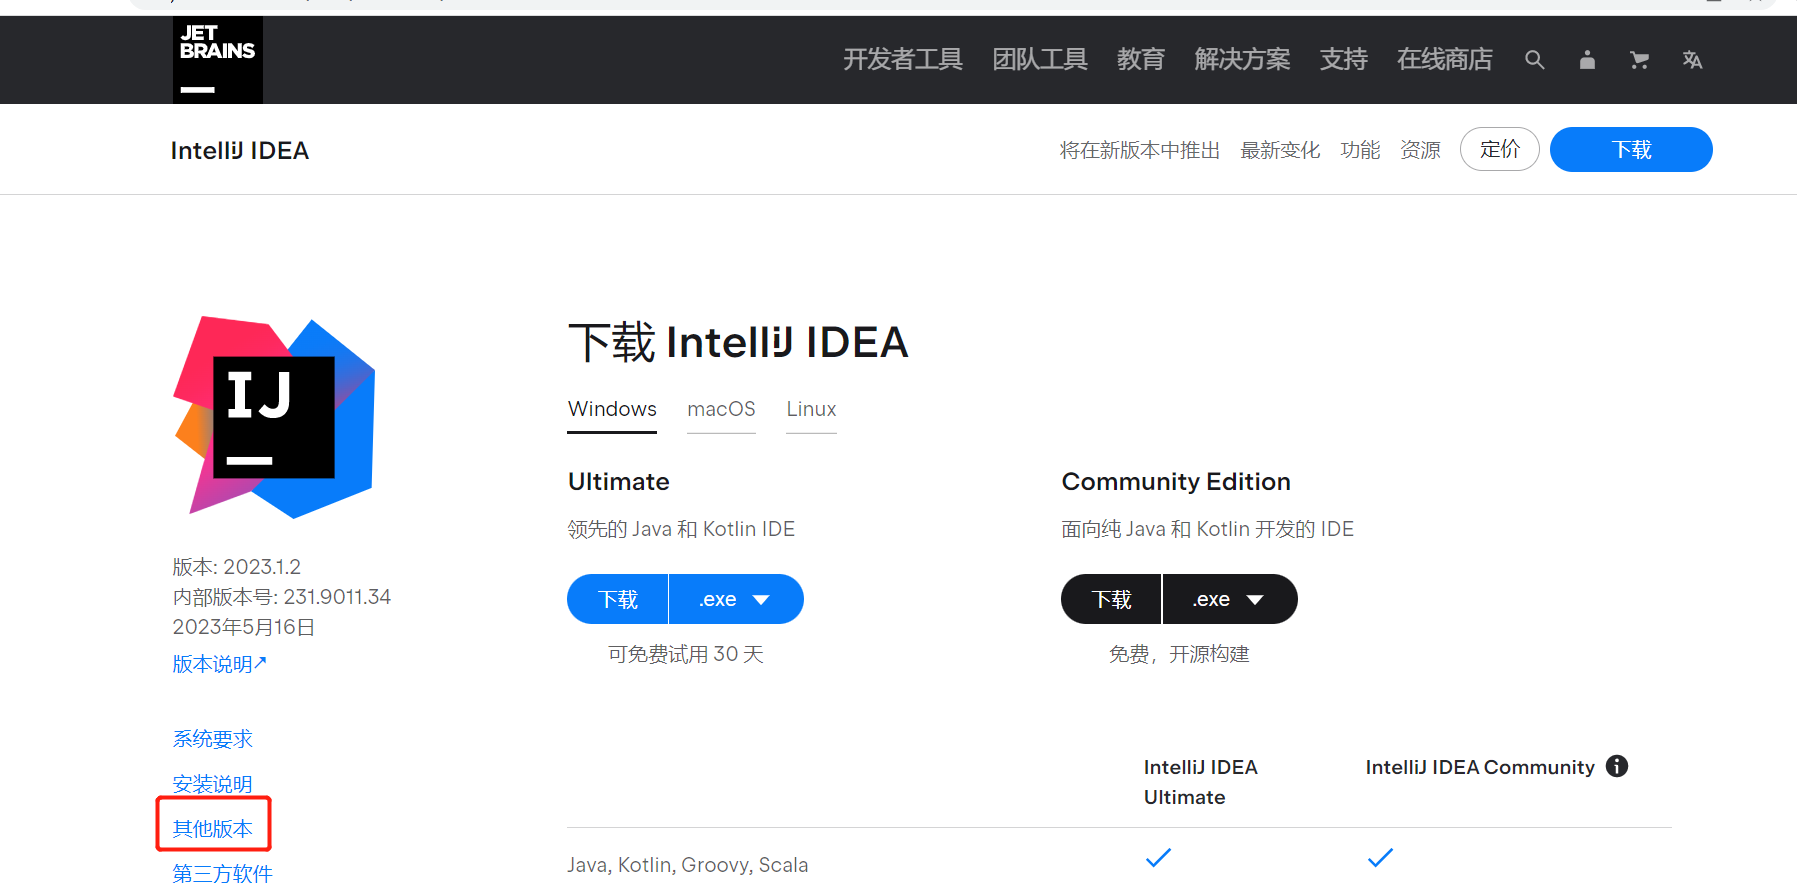Click the checkmark under IntelliJ IDEA Community column

1380,858
